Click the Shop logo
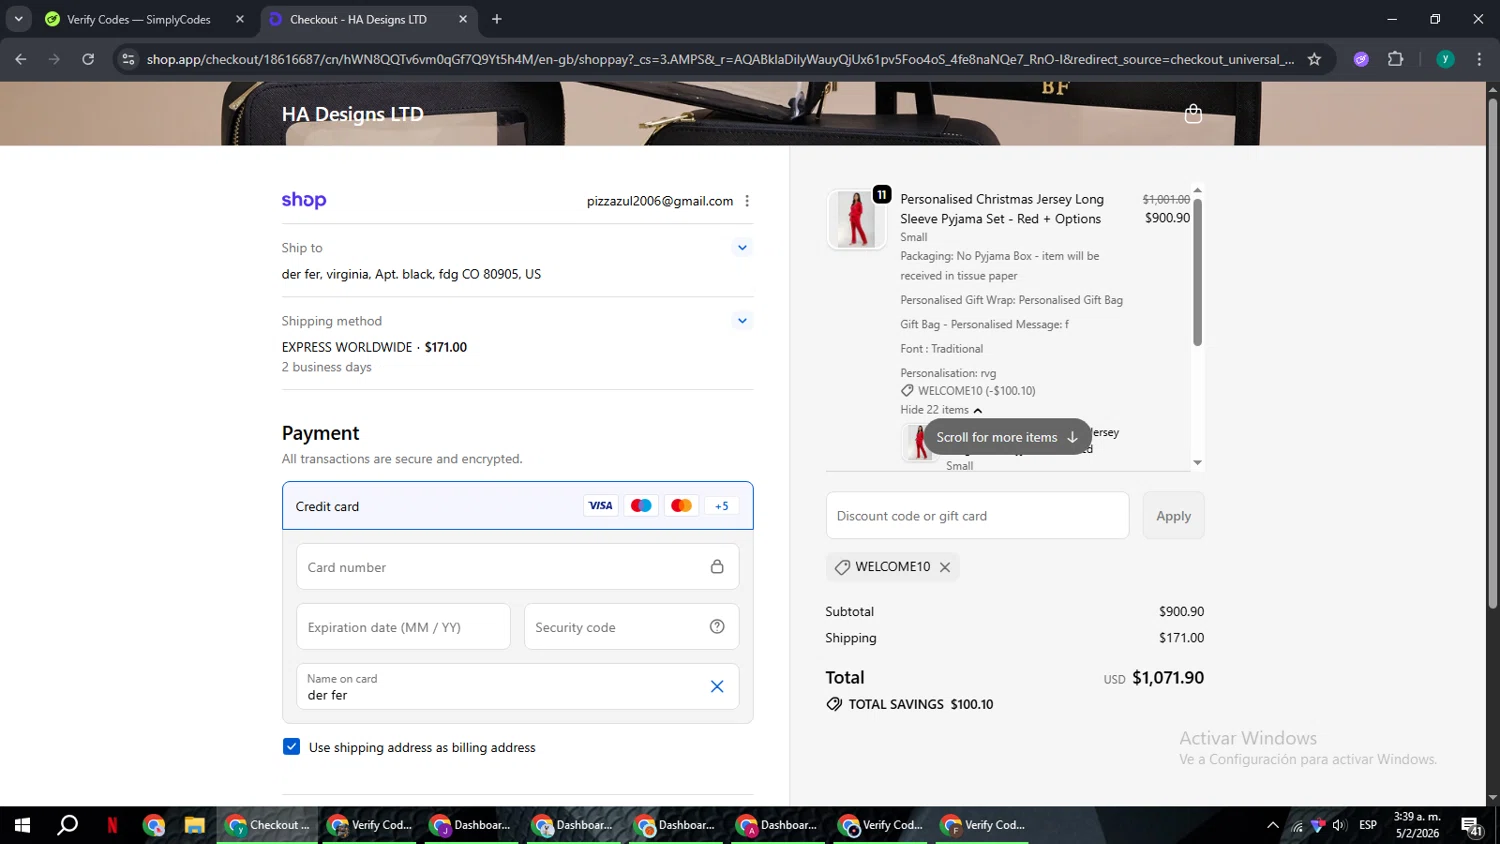Image resolution: width=1500 pixels, height=844 pixels. pos(304,200)
